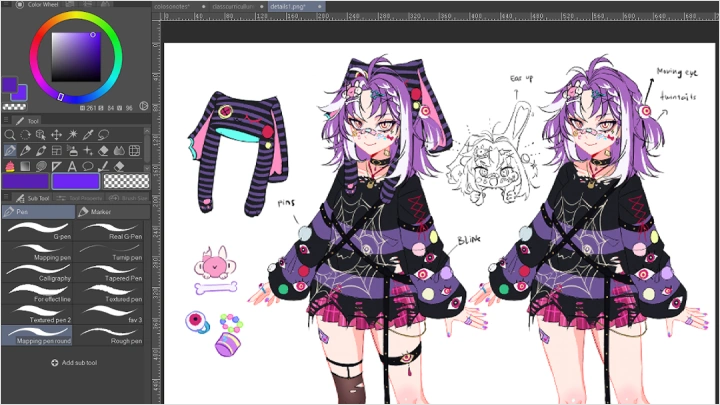Open the Tool palette menu
The height and width of the screenshot is (405, 720).
(7, 121)
